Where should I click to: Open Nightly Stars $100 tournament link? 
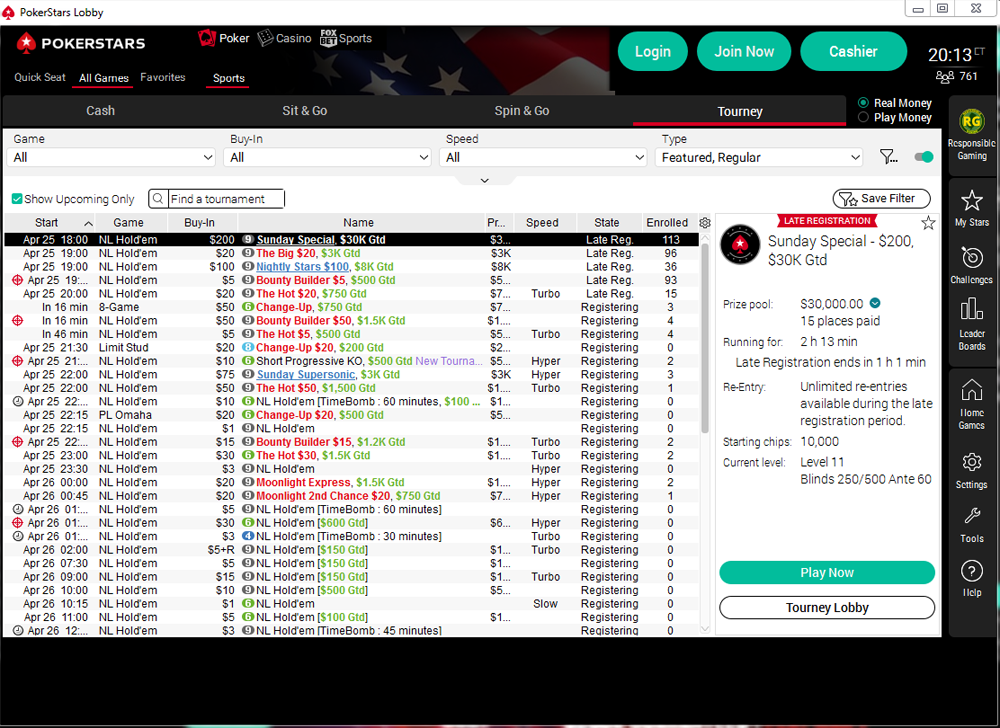[x=302, y=266]
